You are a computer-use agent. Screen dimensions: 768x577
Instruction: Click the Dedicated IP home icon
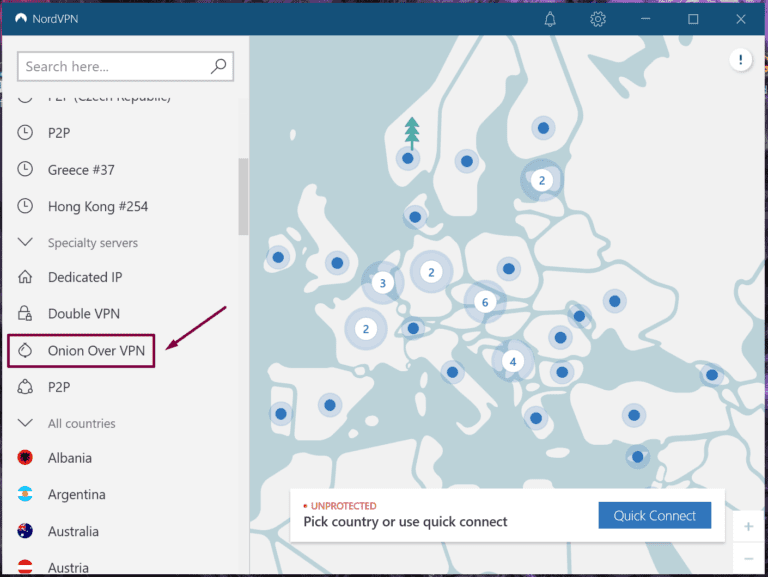click(x=26, y=277)
